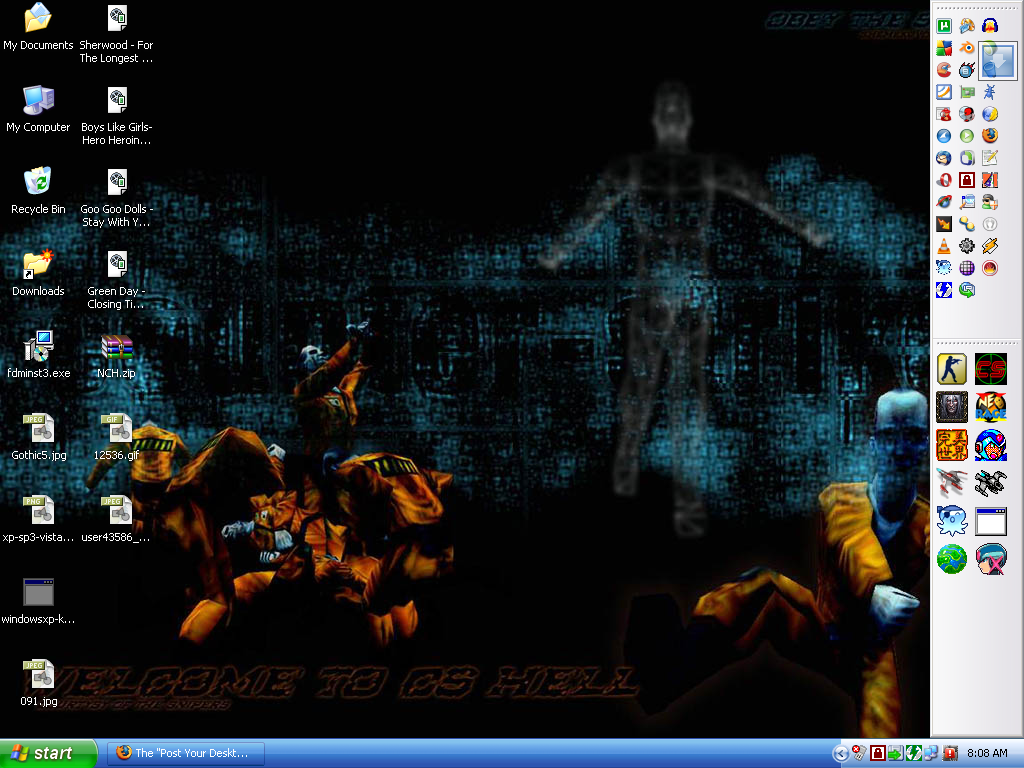Expand hidden system tray icons arrow
Viewport: 1024px width, 768px height.
[x=841, y=754]
